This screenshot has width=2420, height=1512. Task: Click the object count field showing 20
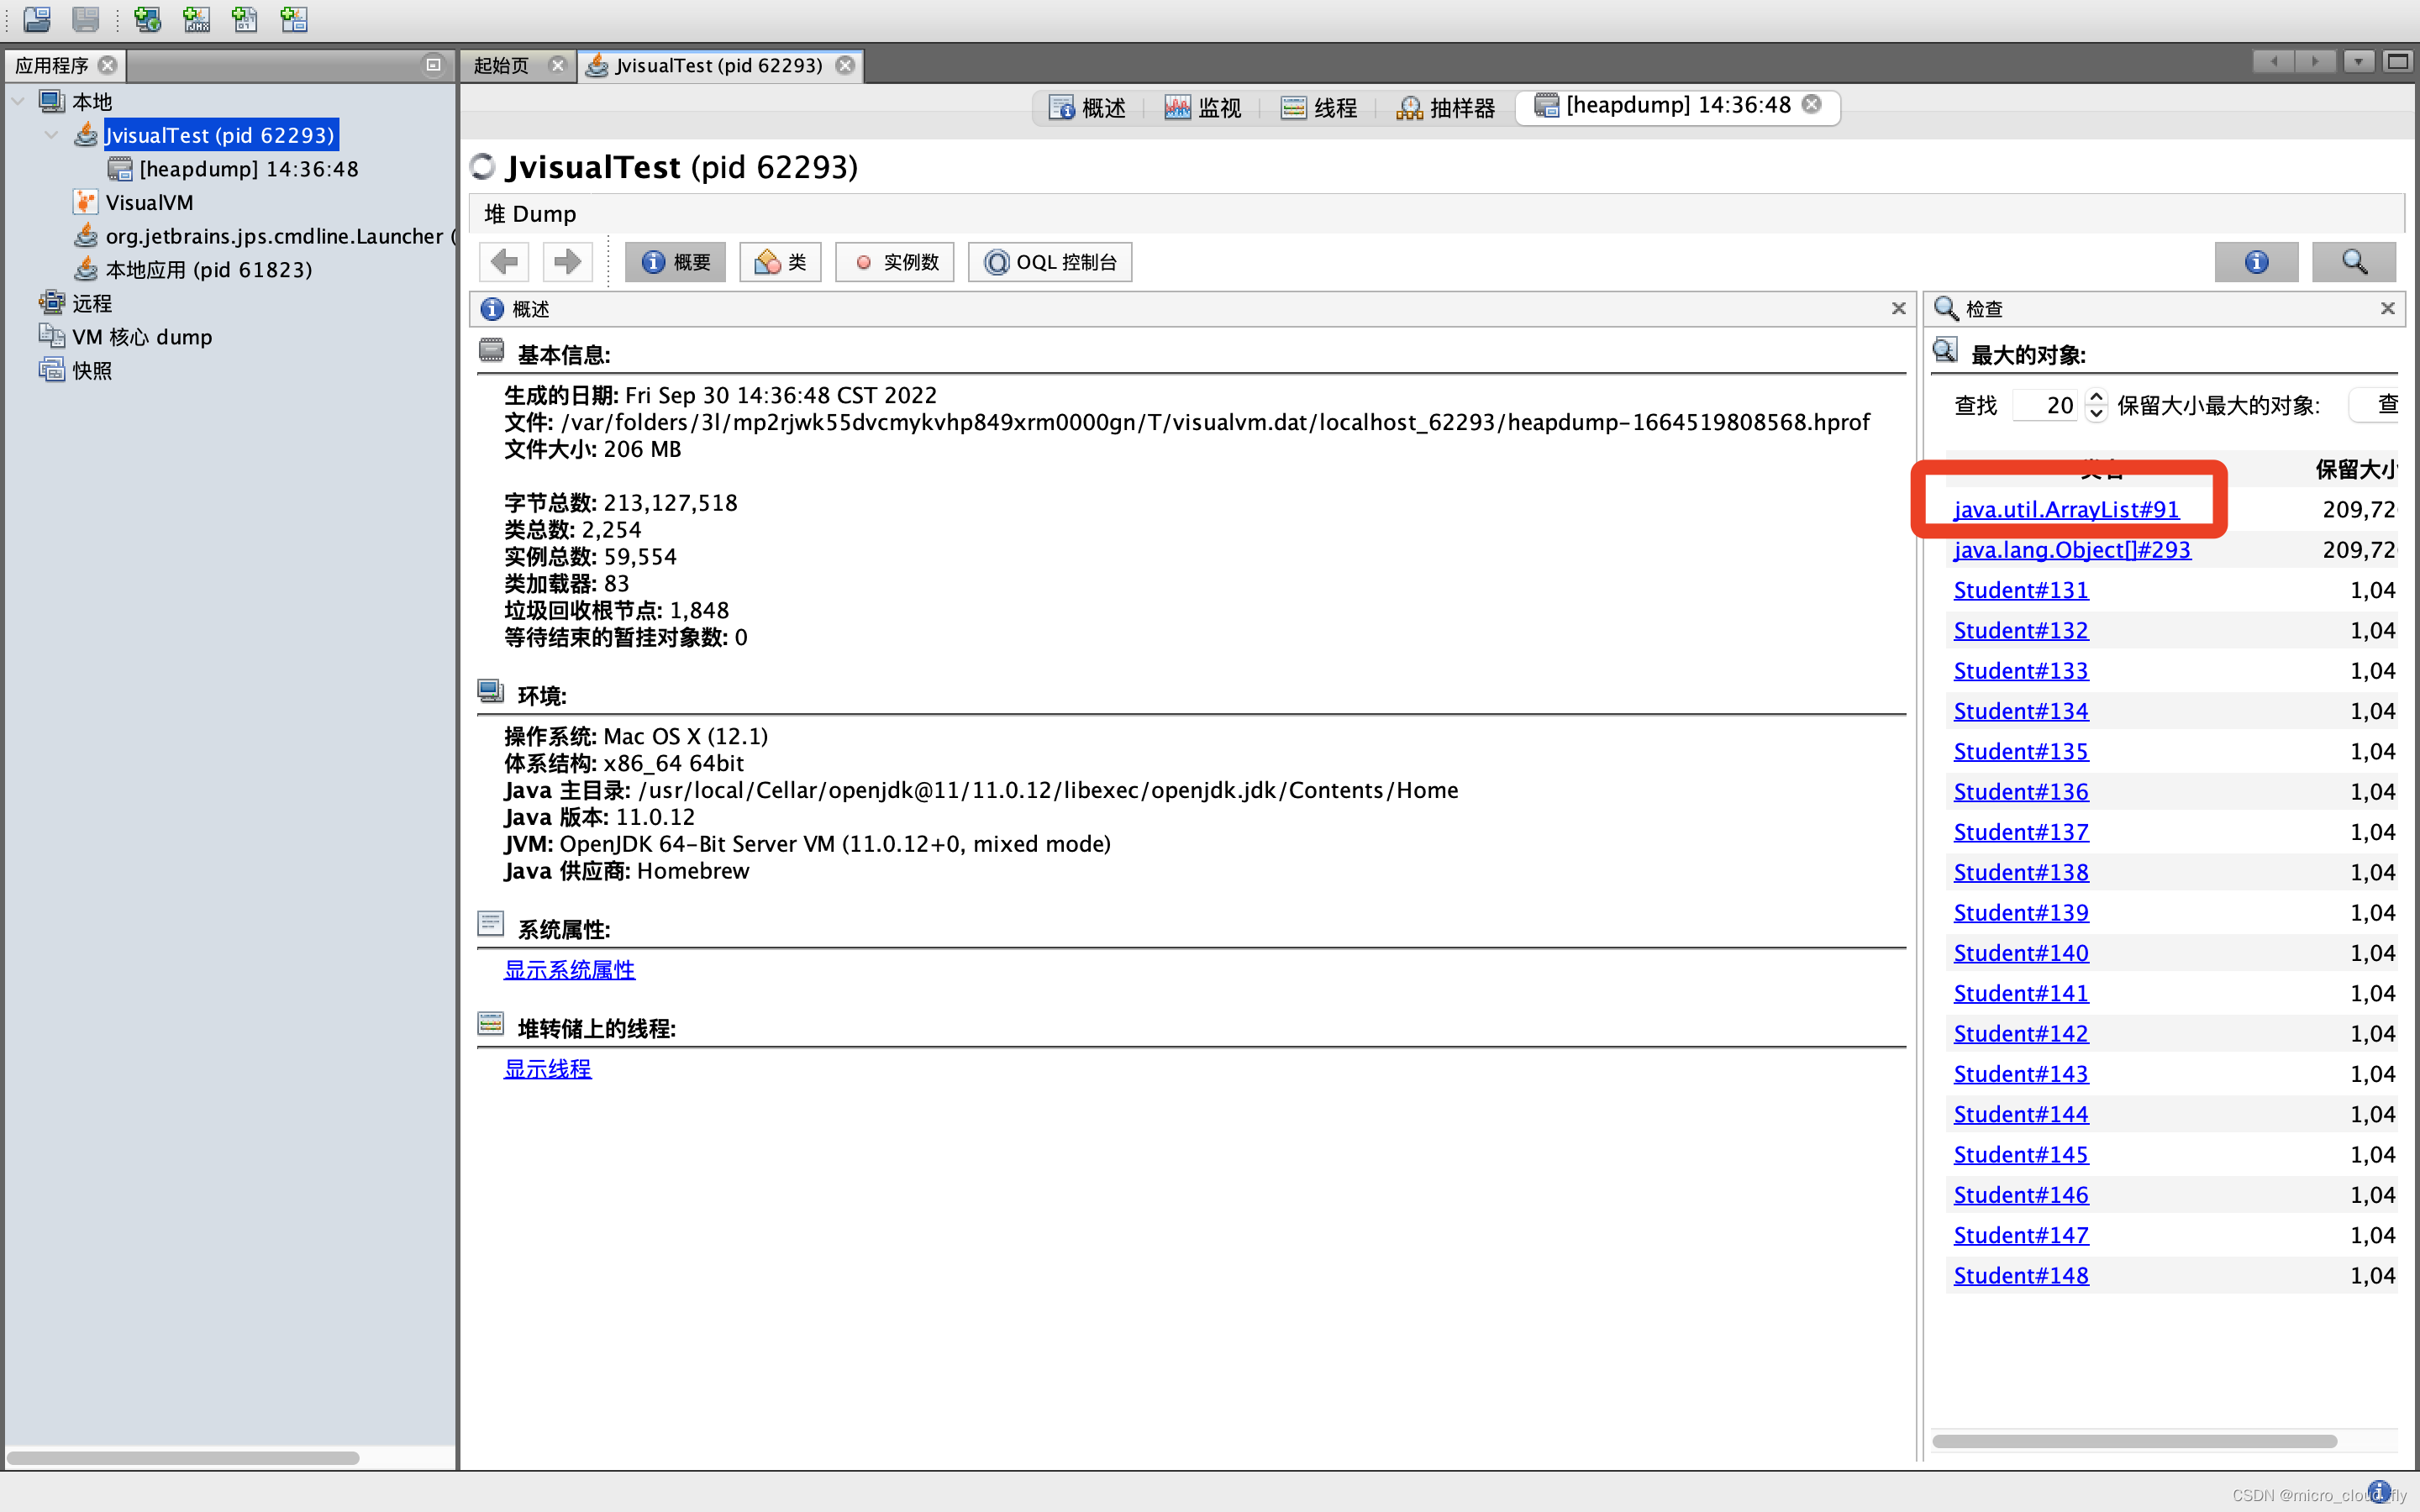2046,405
